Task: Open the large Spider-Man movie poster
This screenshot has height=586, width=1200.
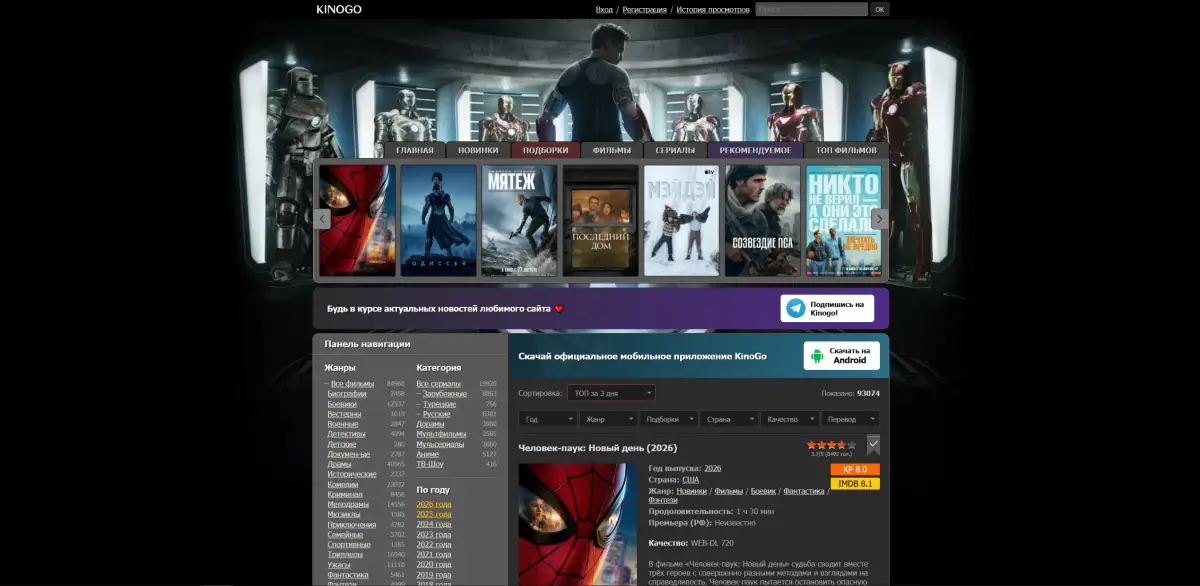Action: click(578, 524)
